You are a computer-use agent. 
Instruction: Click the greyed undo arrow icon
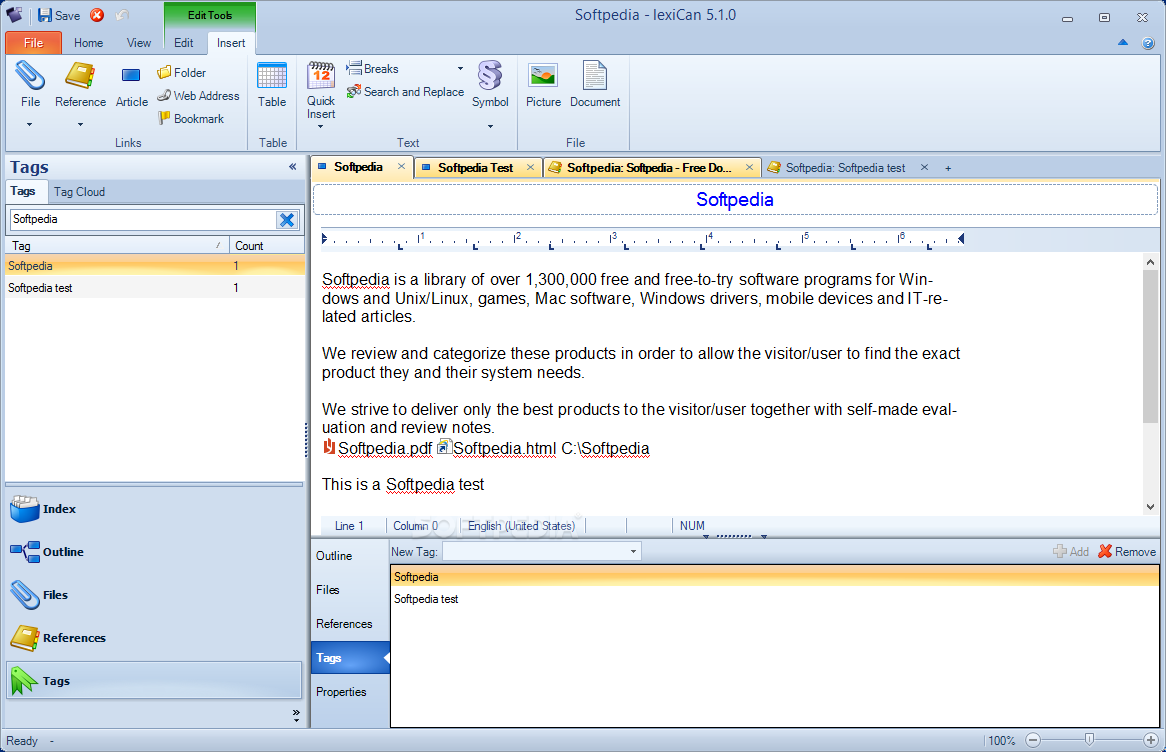[x=123, y=15]
